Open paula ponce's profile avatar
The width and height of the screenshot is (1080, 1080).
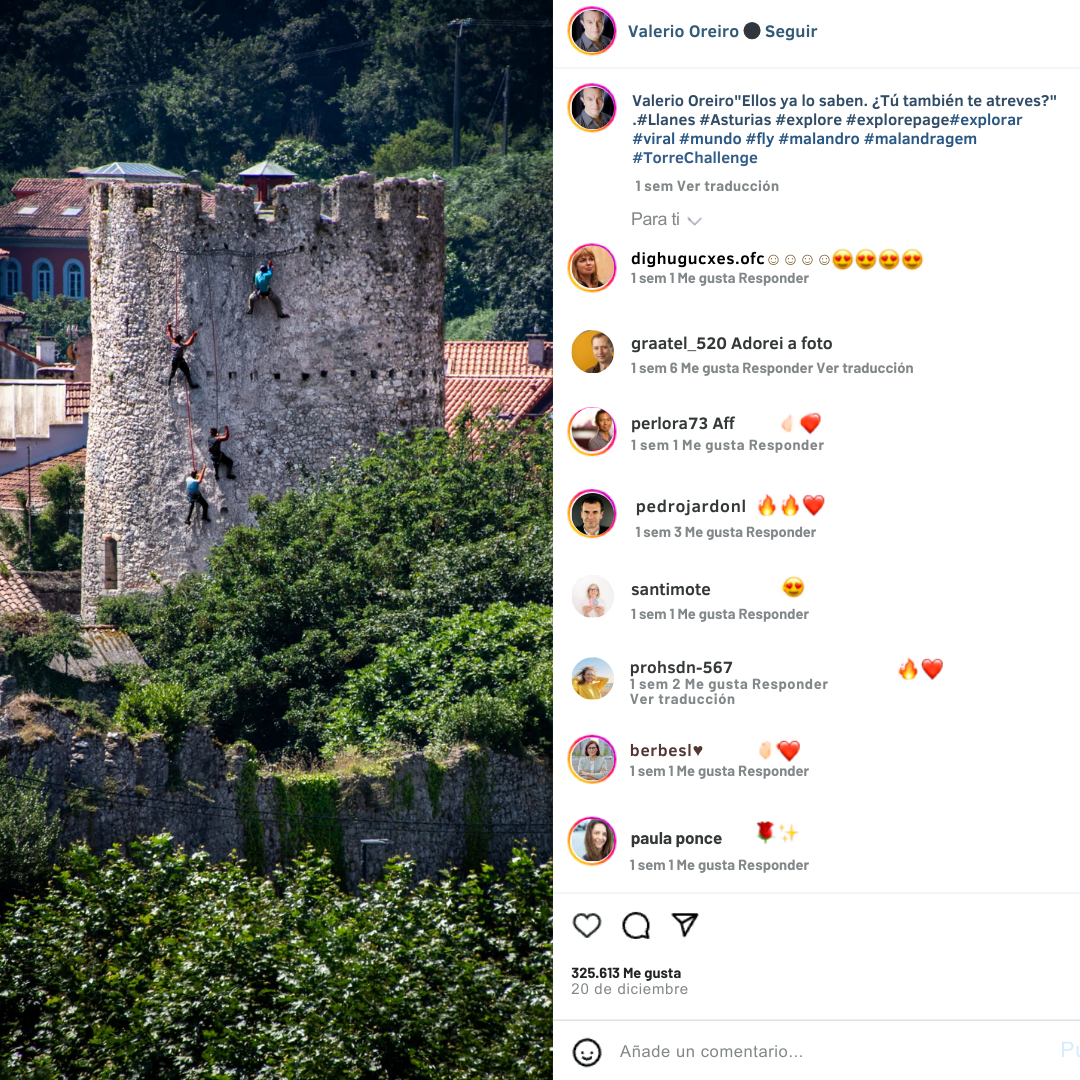pos(592,840)
